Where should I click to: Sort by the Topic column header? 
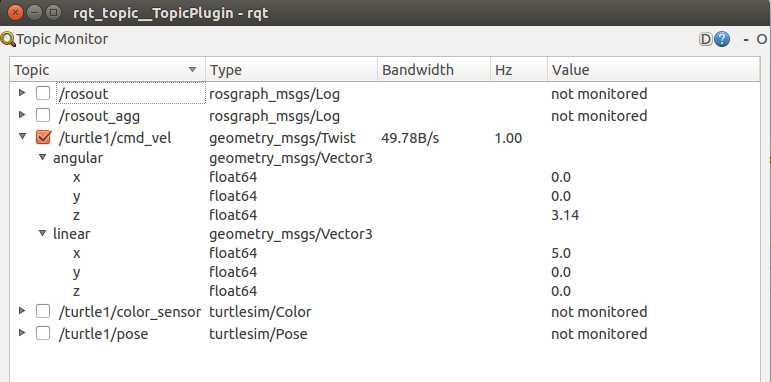107,70
